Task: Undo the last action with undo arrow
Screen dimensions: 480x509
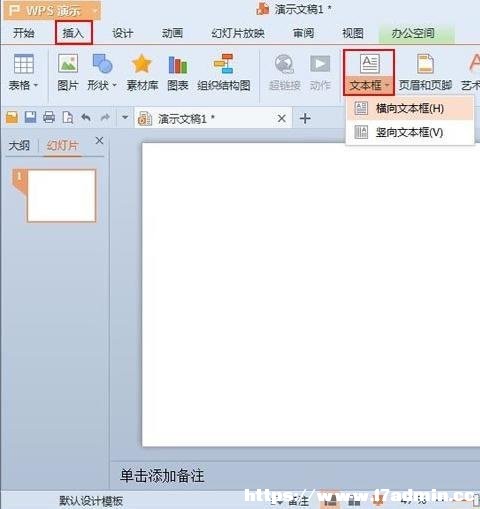Action: [86, 117]
